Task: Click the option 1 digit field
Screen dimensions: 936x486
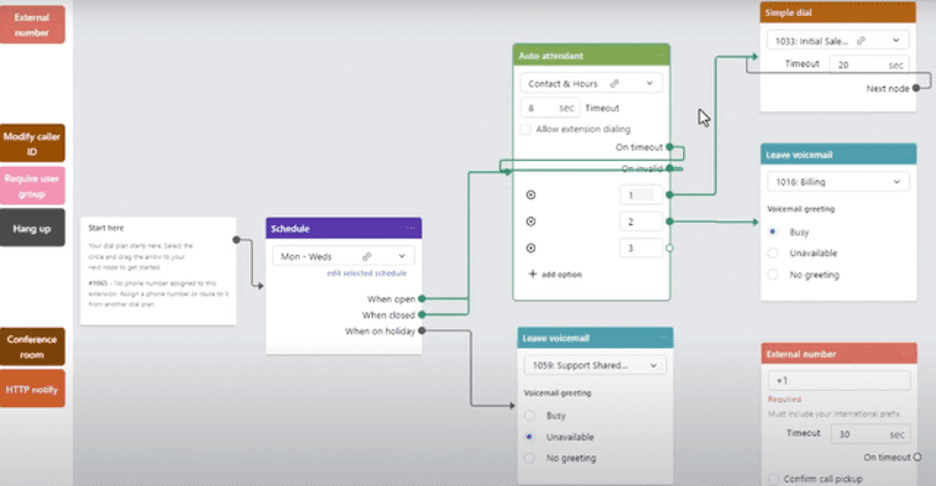Action: click(641, 195)
